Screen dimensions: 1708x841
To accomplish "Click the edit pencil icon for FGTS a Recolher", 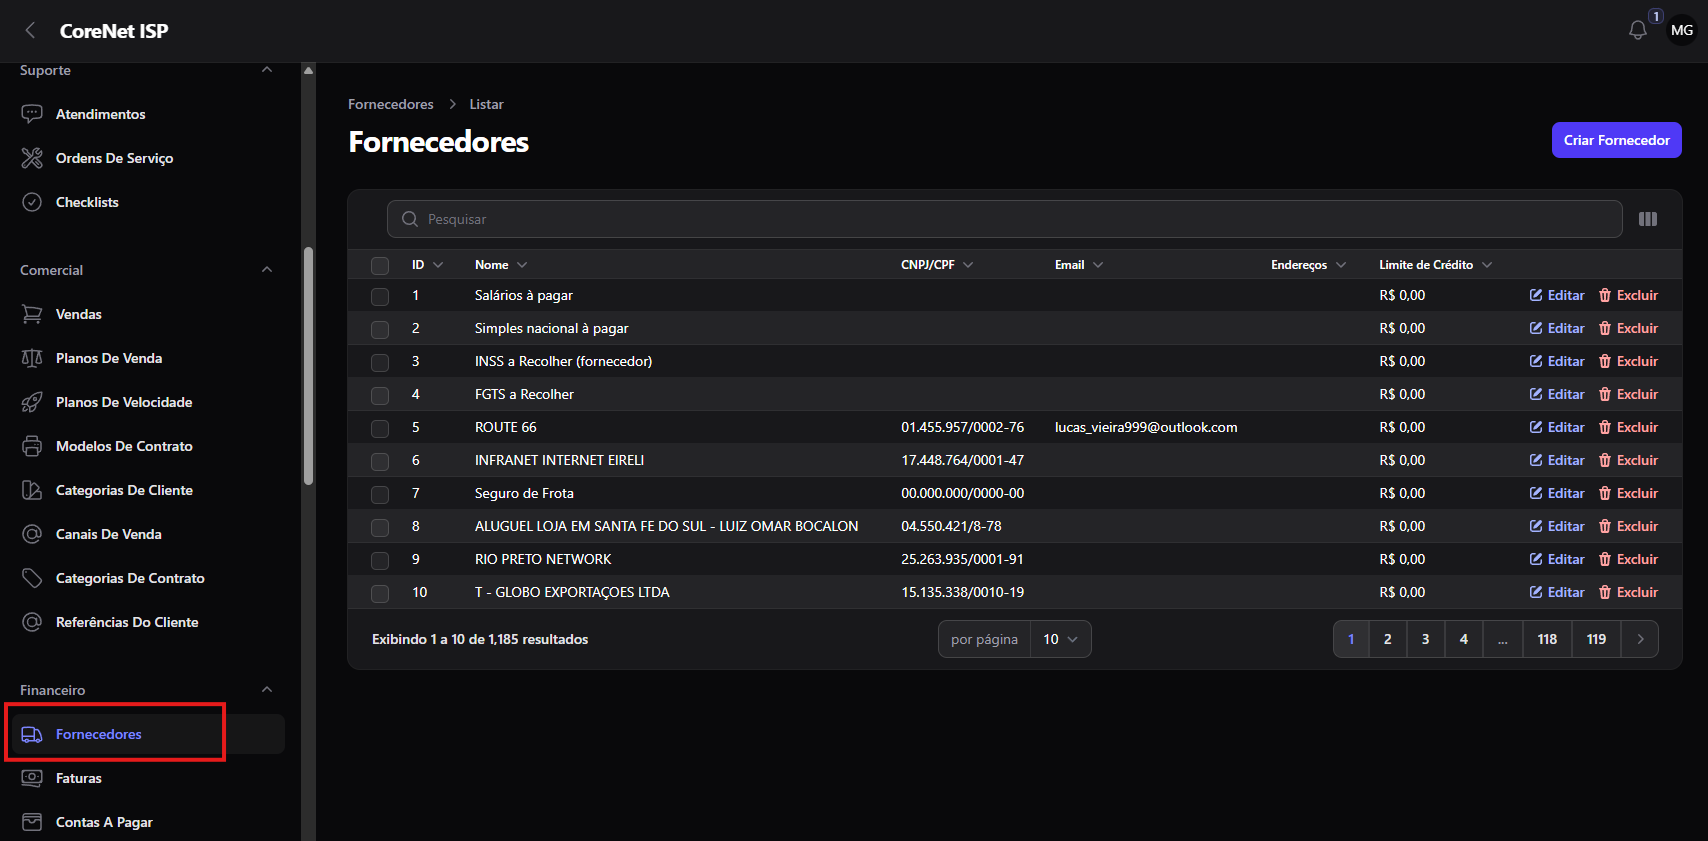I will [x=1536, y=394].
